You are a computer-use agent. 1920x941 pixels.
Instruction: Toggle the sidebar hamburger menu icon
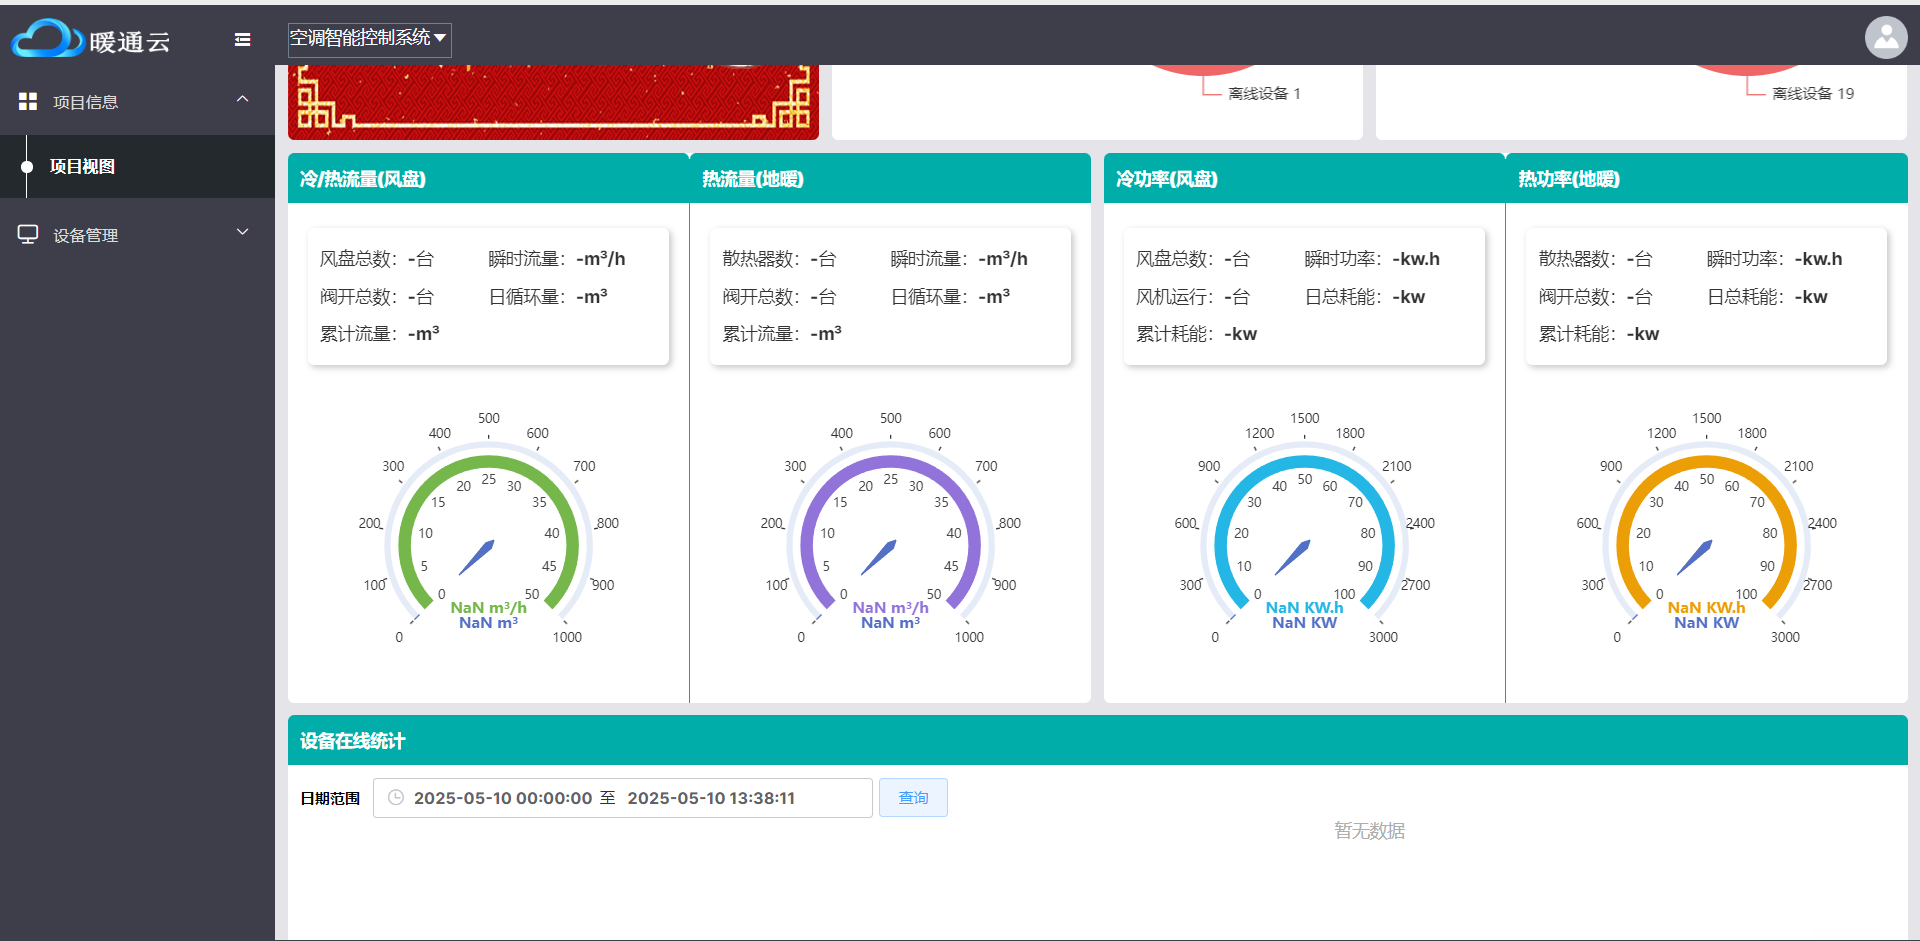(242, 40)
